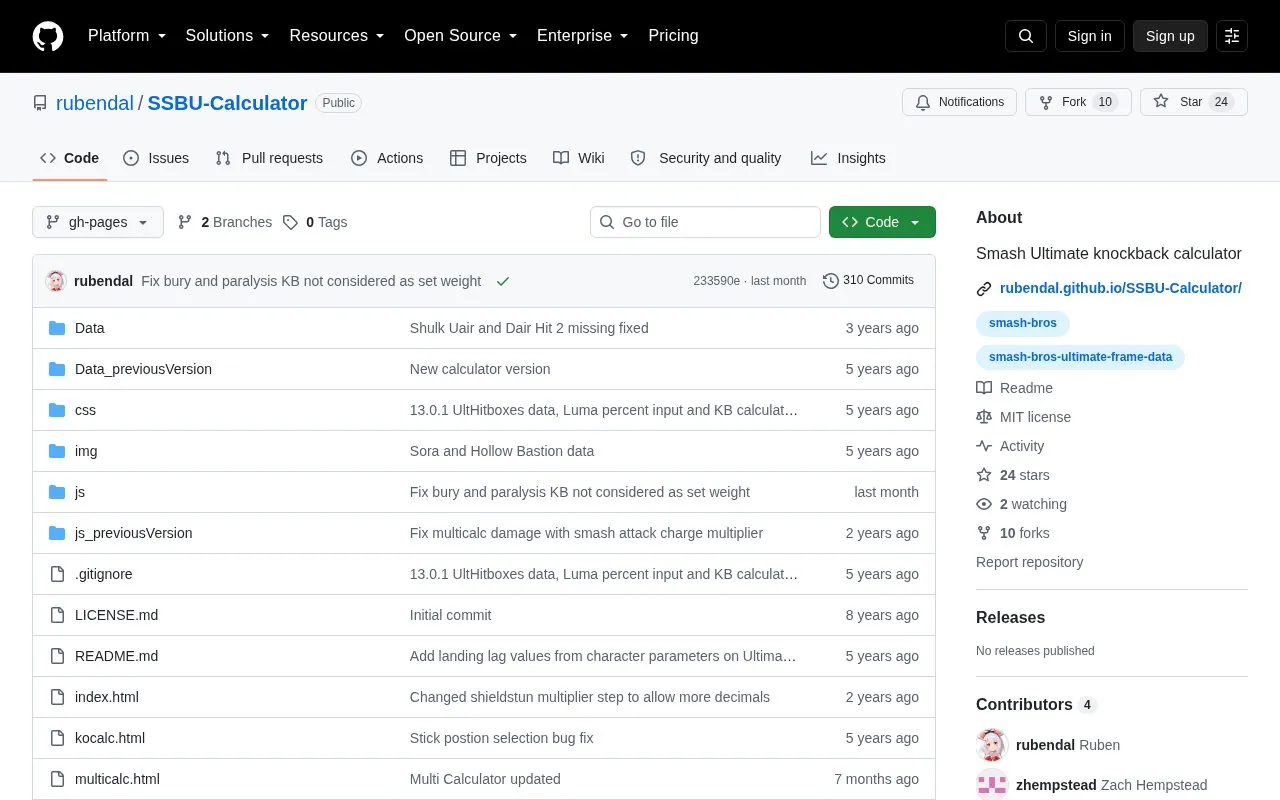
Task: Click the scale icon beside MIT license
Action: coord(984,417)
